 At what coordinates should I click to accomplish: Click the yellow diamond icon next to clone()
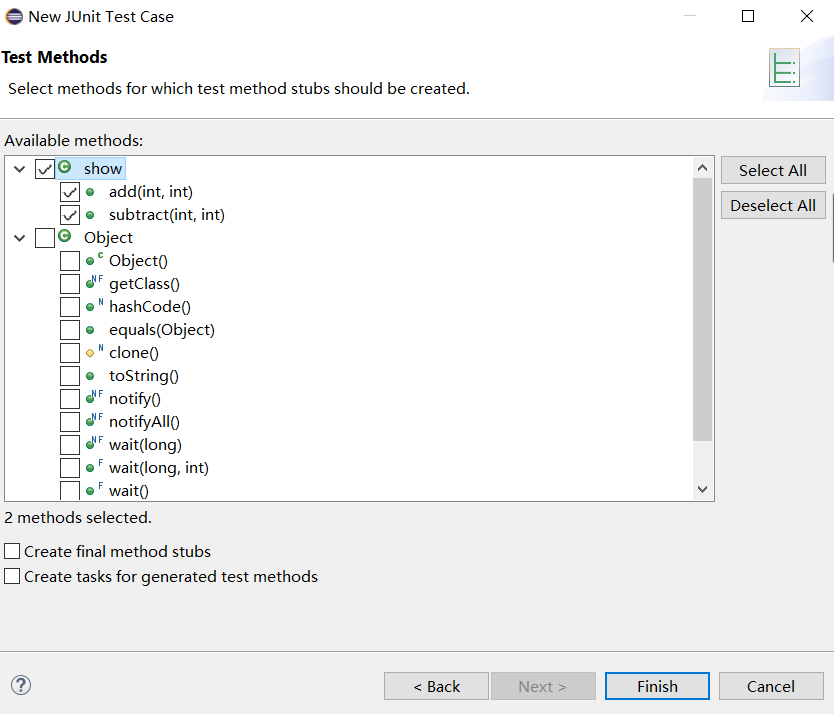(90, 353)
